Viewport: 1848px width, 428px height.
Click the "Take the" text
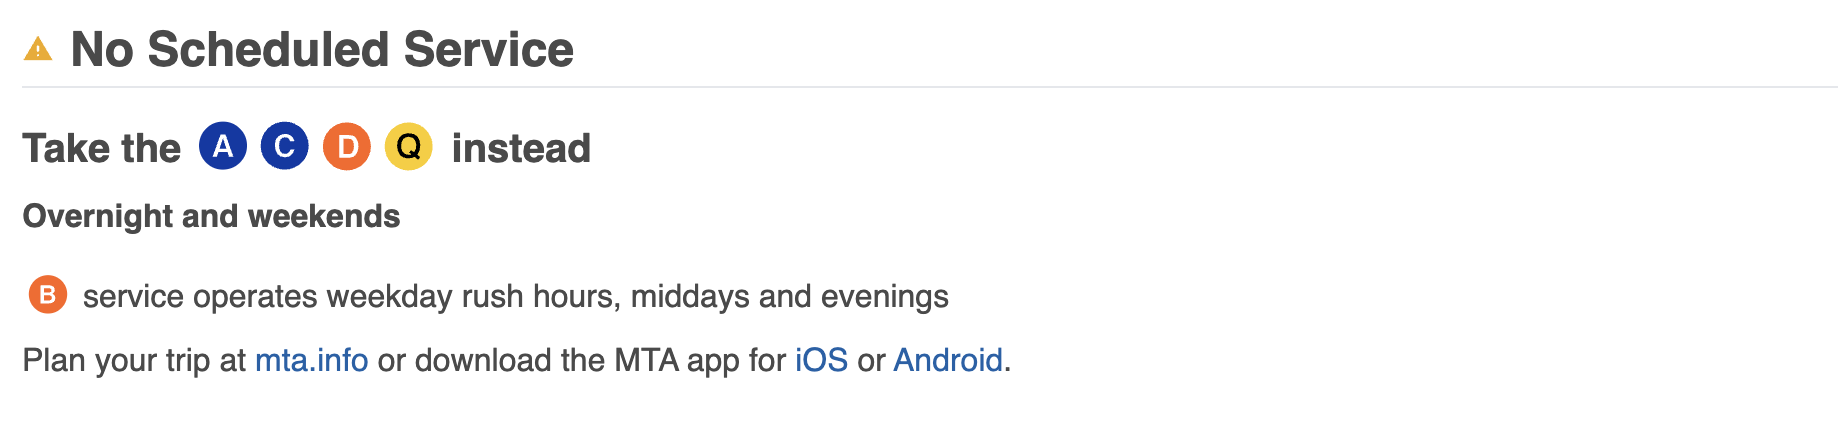point(102,149)
